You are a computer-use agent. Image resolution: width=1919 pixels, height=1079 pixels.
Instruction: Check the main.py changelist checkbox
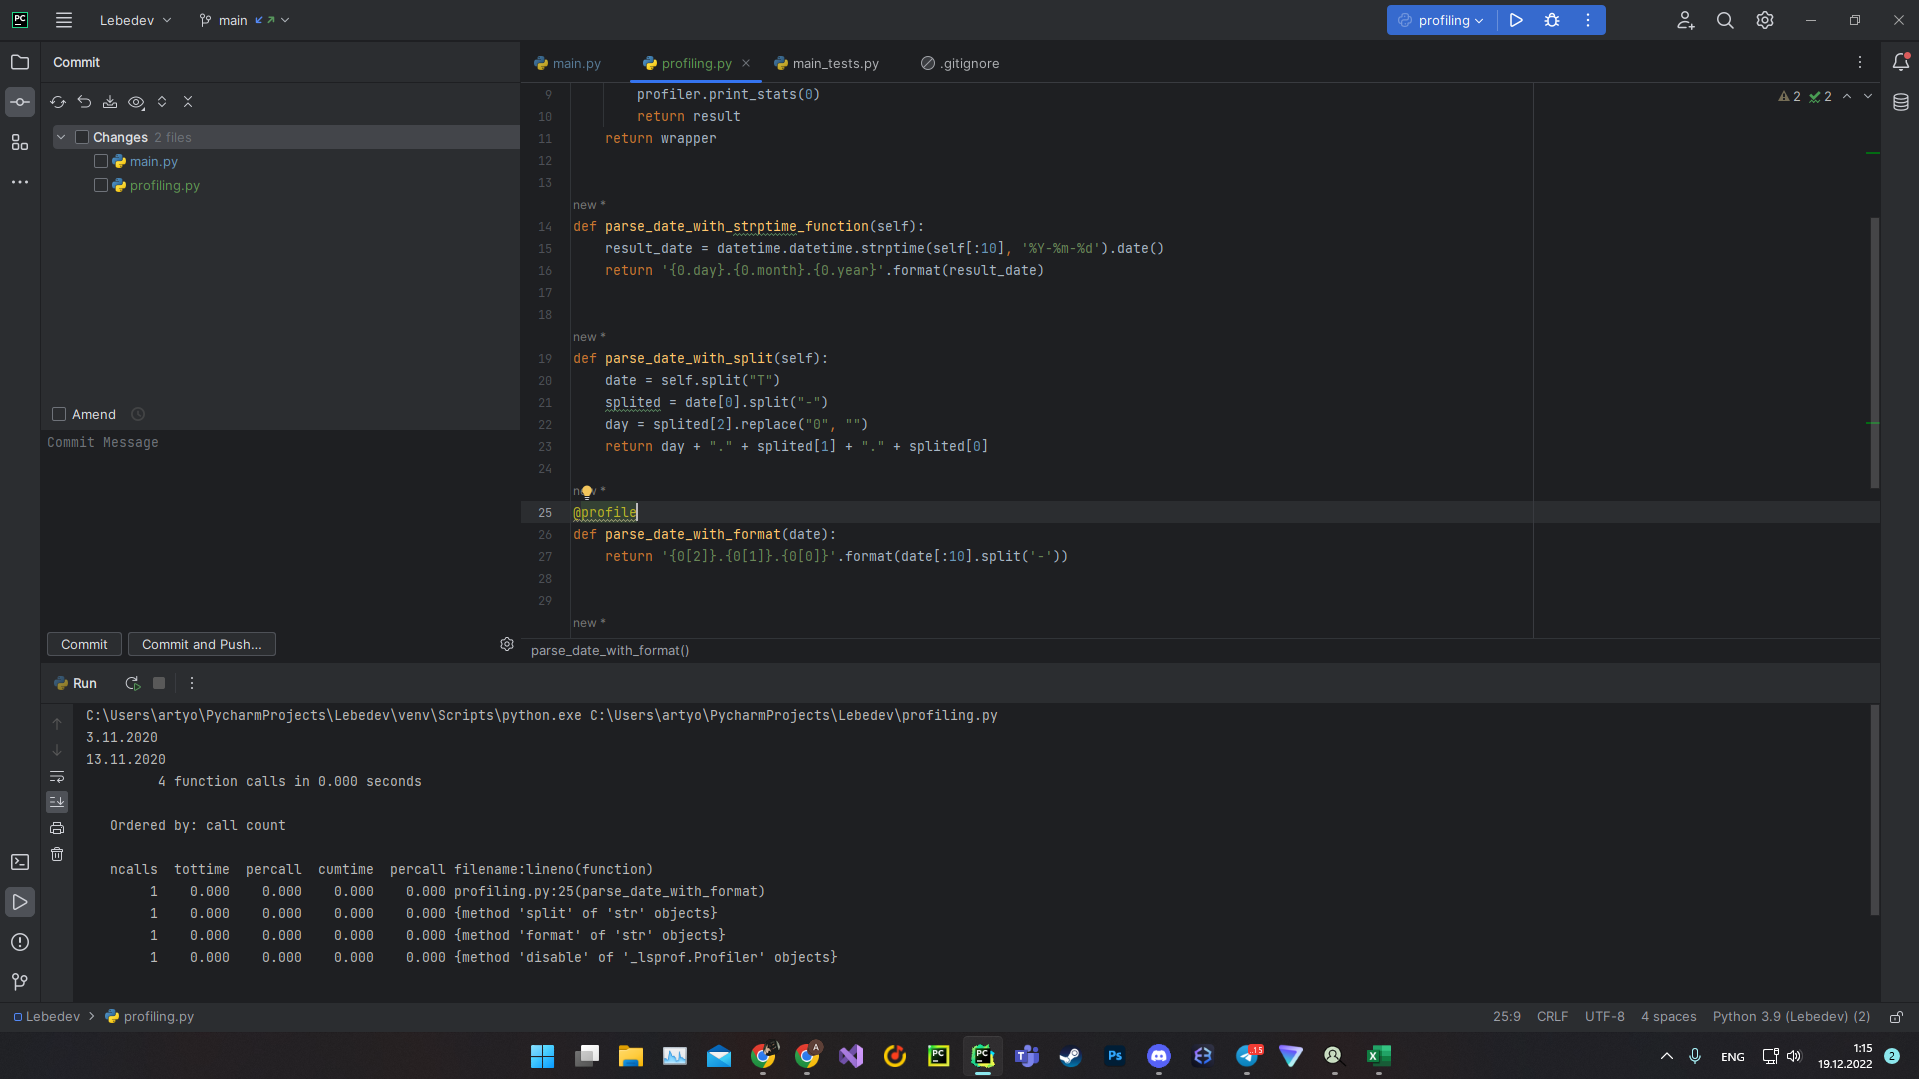(100, 161)
